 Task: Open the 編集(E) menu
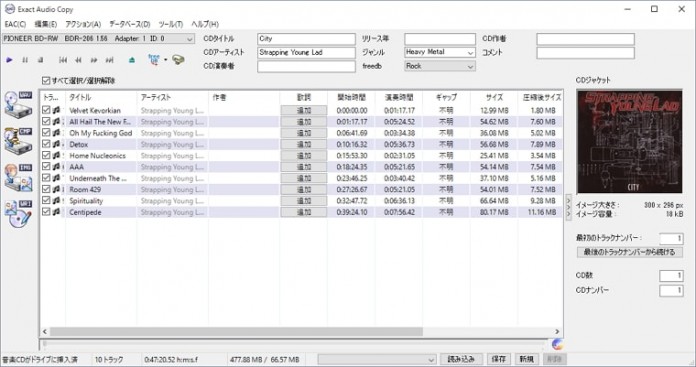pyautogui.click(x=46, y=24)
